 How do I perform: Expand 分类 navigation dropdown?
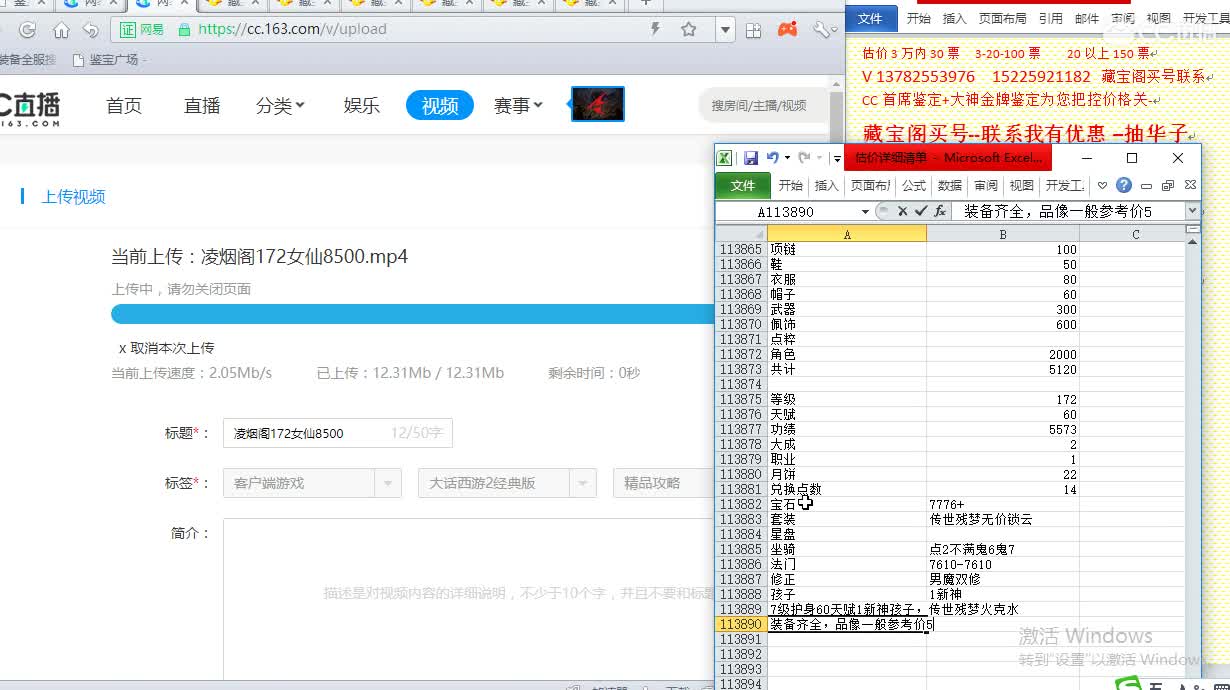click(280, 105)
